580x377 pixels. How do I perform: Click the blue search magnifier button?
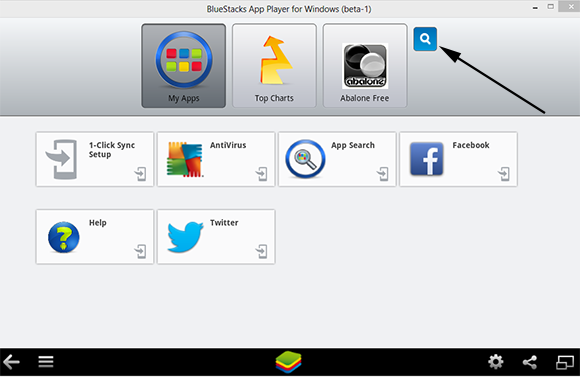(425, 39)
